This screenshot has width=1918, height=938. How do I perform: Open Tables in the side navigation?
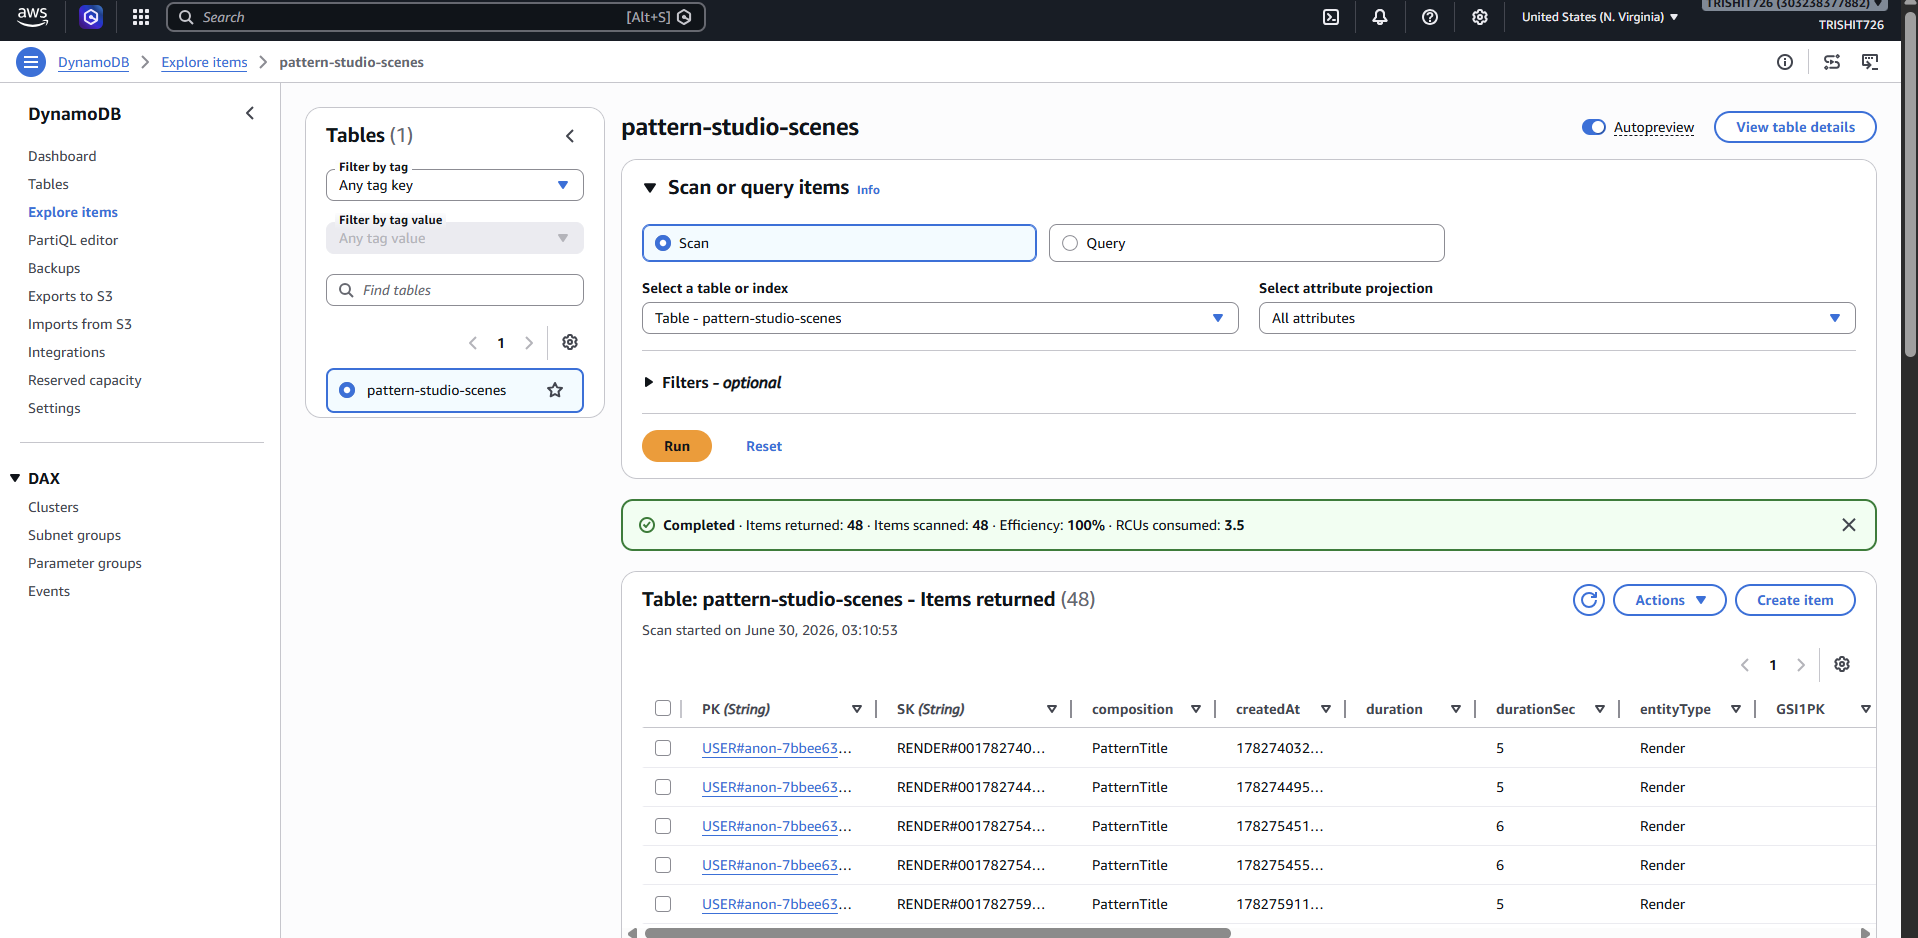pos(48,184)
